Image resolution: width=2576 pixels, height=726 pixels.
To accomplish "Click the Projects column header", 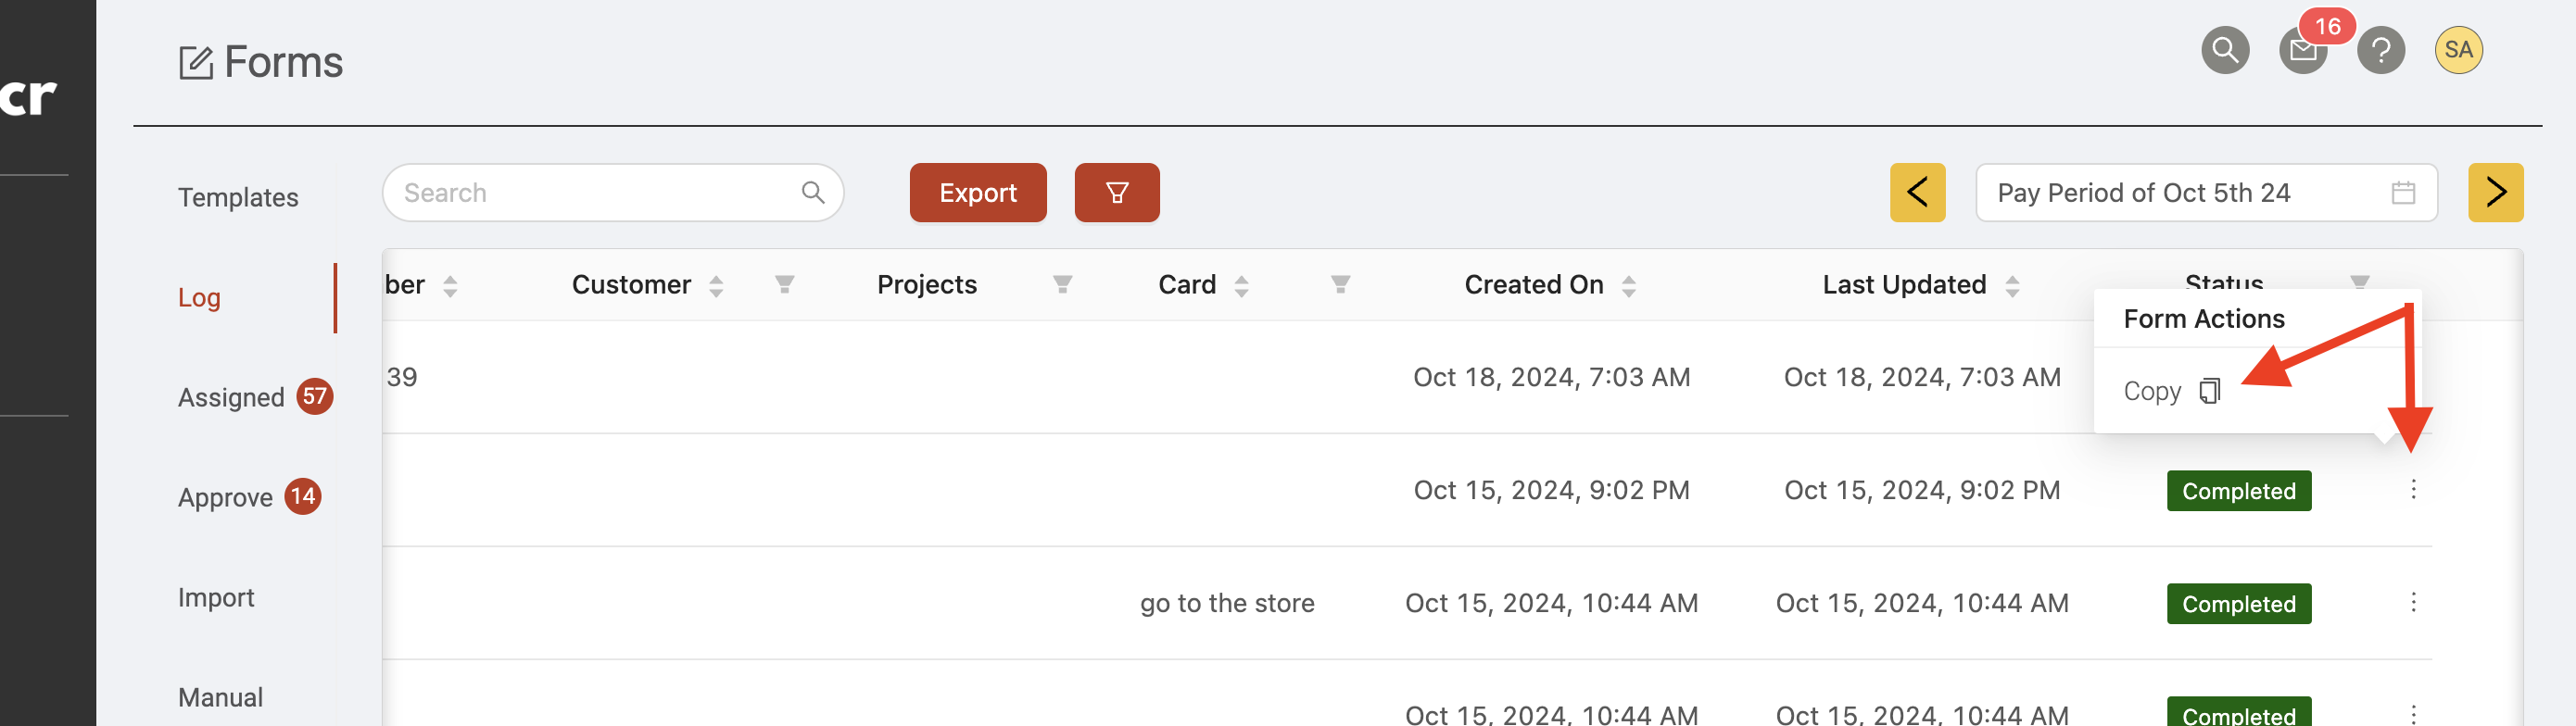I will click(x=927, y=285).
